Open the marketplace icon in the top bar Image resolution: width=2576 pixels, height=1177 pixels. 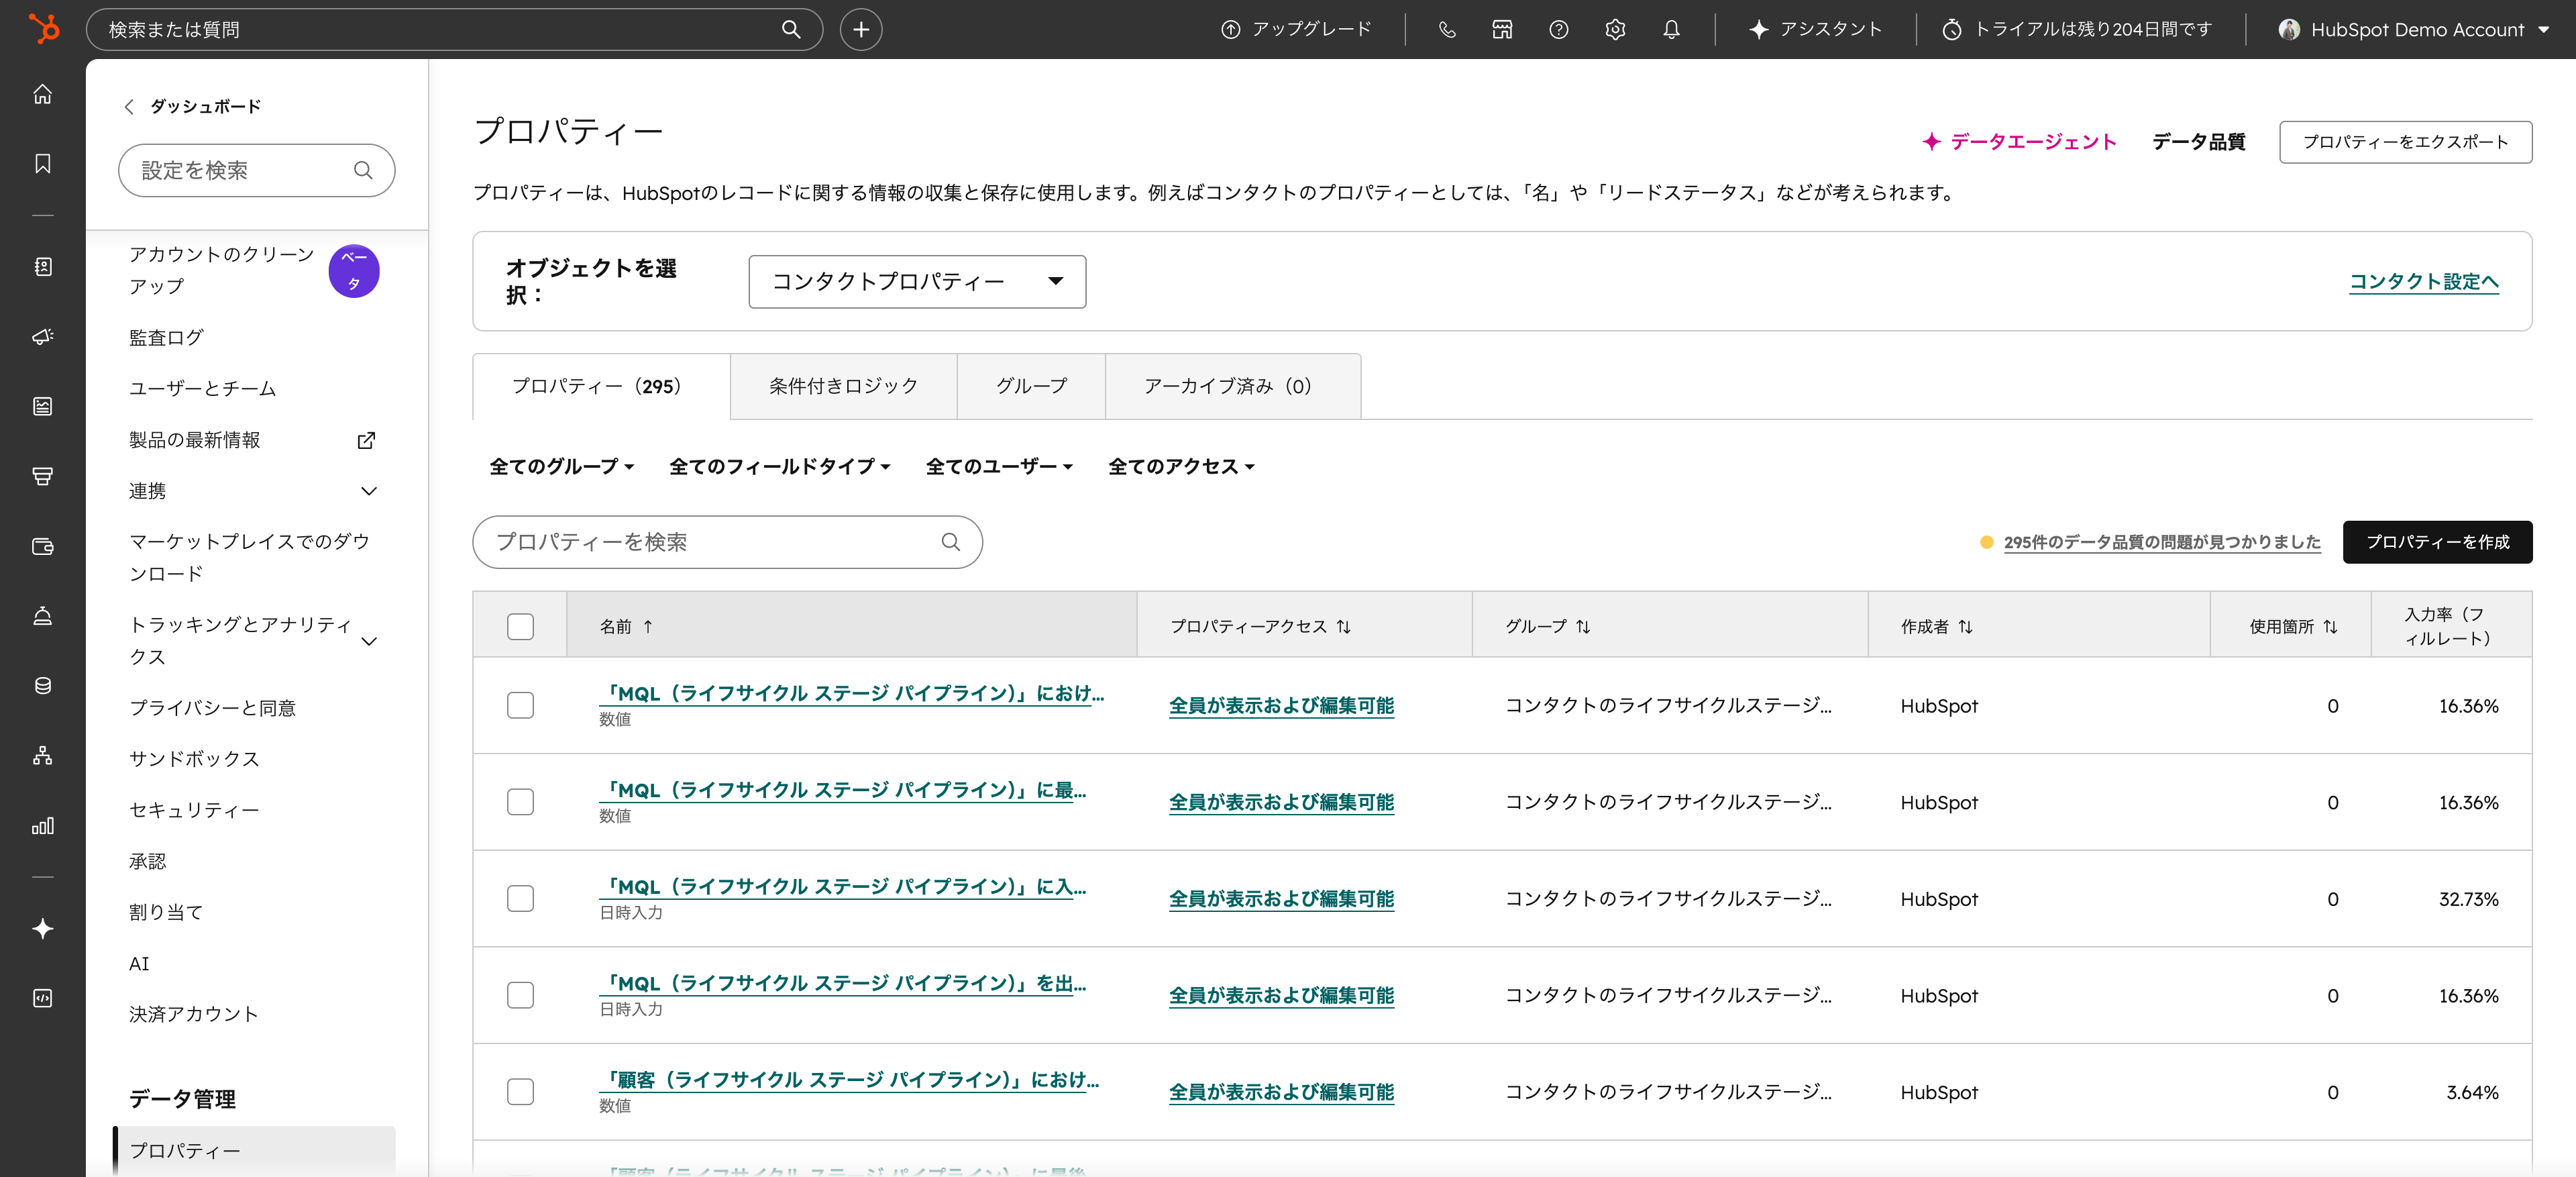point(1501,29)
